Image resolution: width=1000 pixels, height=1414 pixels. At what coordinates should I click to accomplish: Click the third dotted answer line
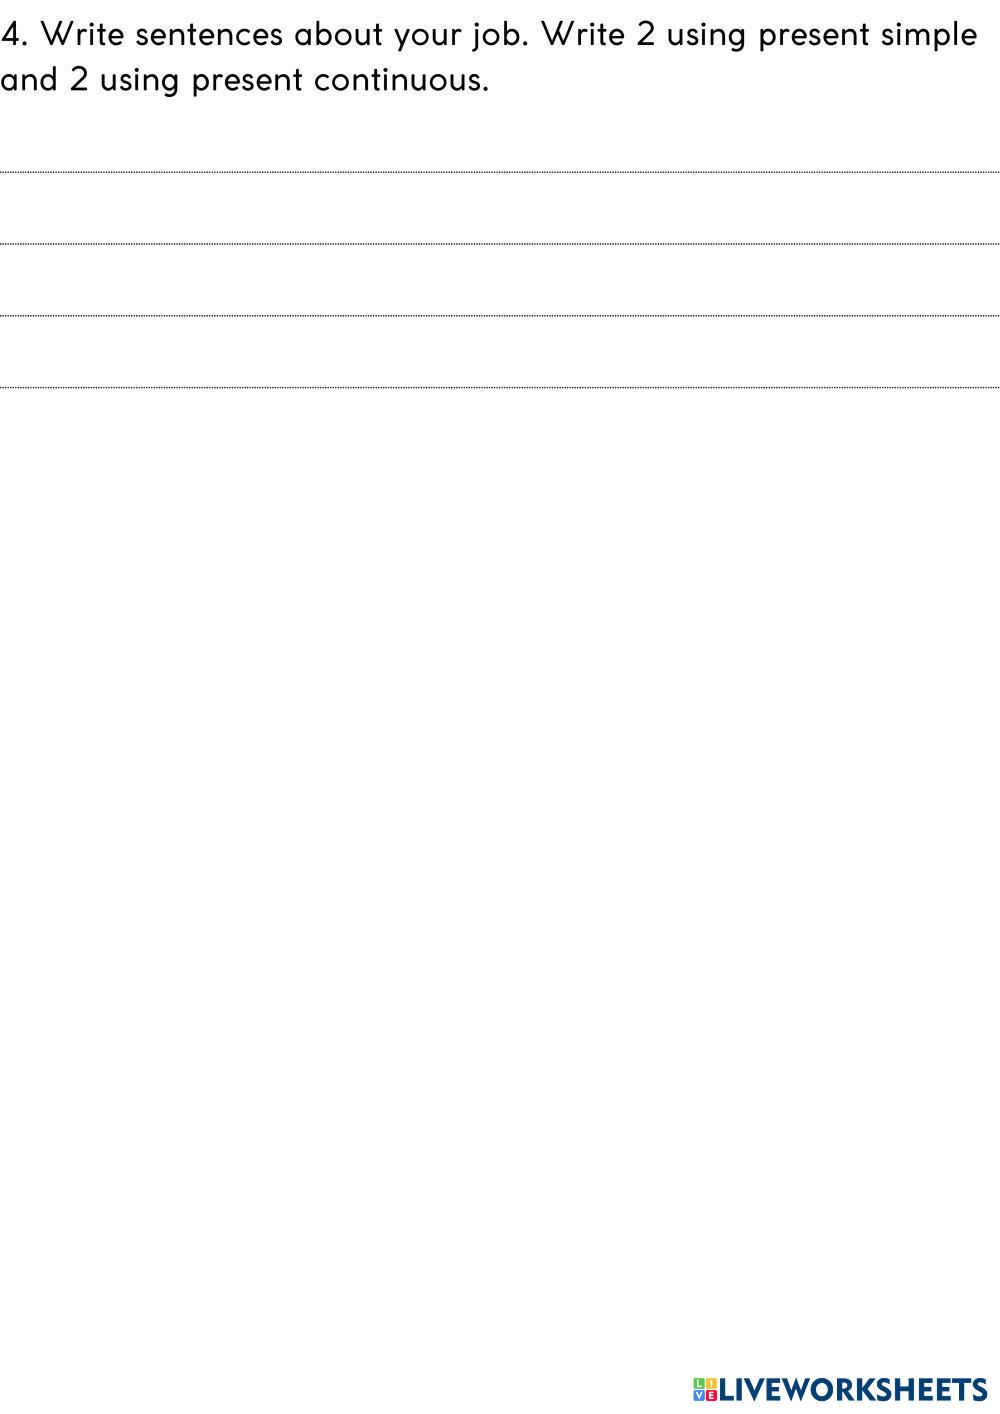tap(500, 316)
